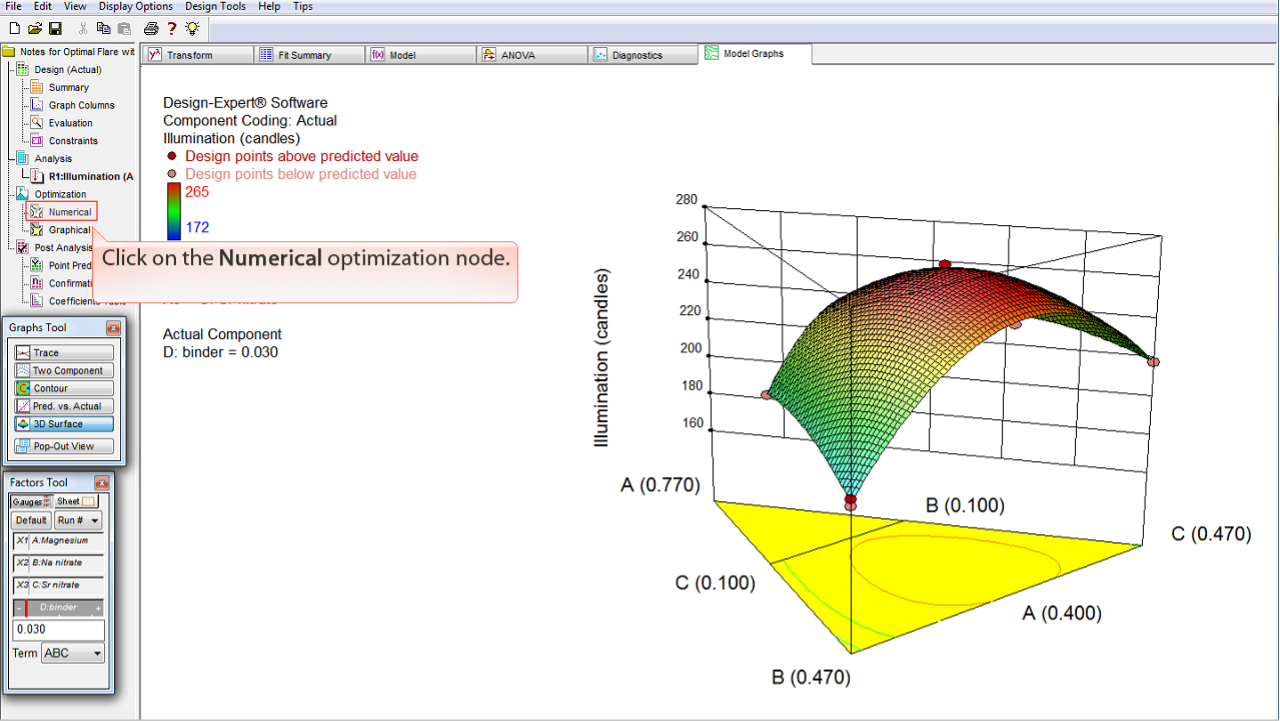Click the Pred. vs. Actual button

[64, 406]
